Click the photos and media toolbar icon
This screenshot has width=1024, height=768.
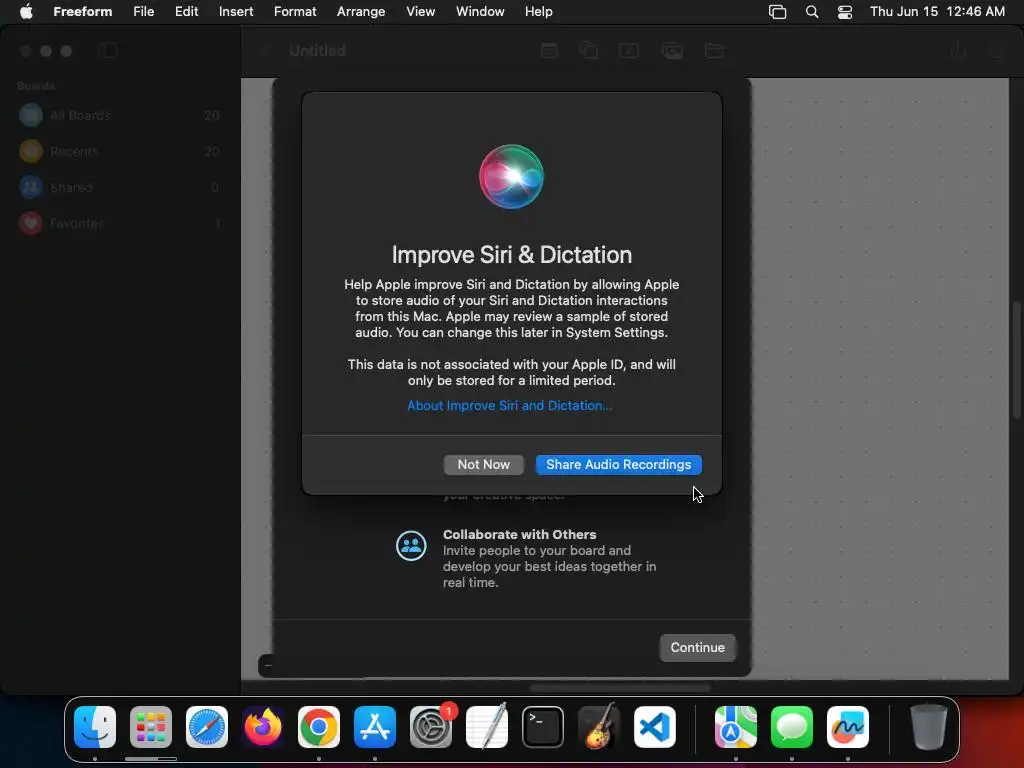[x=672, y=51]
